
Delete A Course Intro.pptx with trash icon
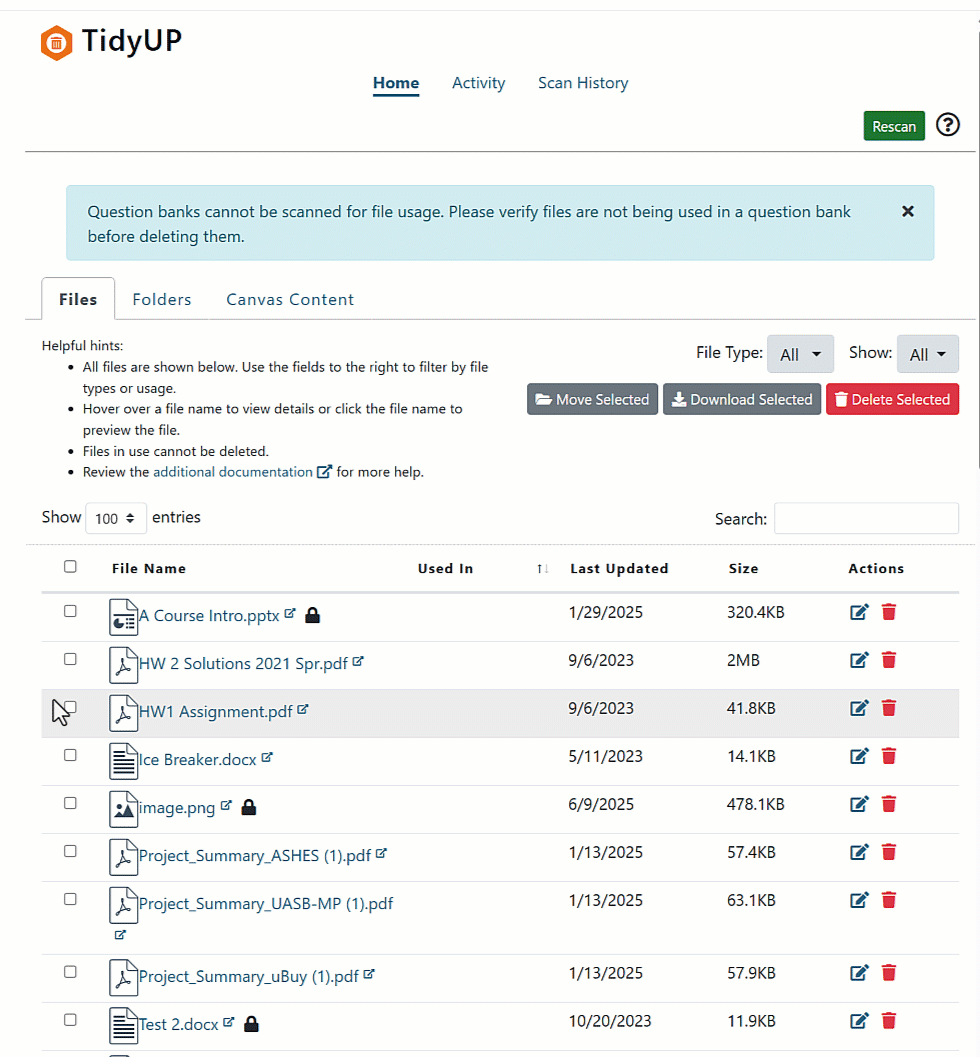pyautogui.click(x=889, y=612)
